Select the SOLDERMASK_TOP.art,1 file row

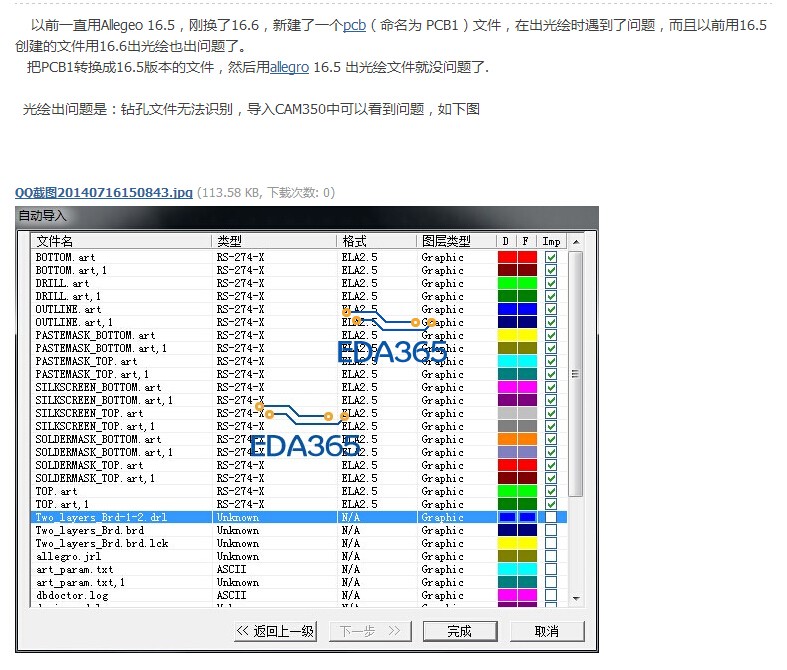(x=299, y=478)
